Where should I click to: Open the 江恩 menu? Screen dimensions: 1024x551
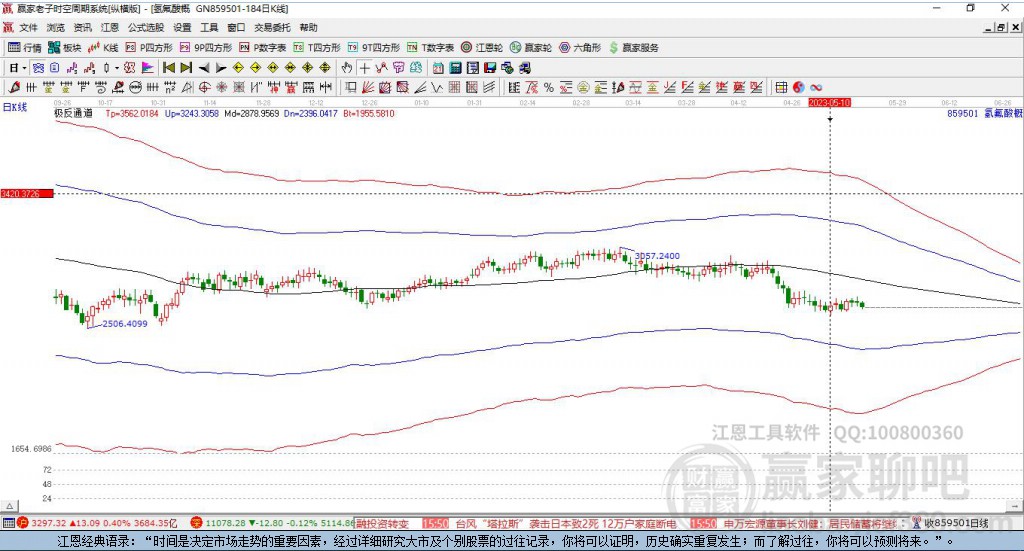click(110, 27)
